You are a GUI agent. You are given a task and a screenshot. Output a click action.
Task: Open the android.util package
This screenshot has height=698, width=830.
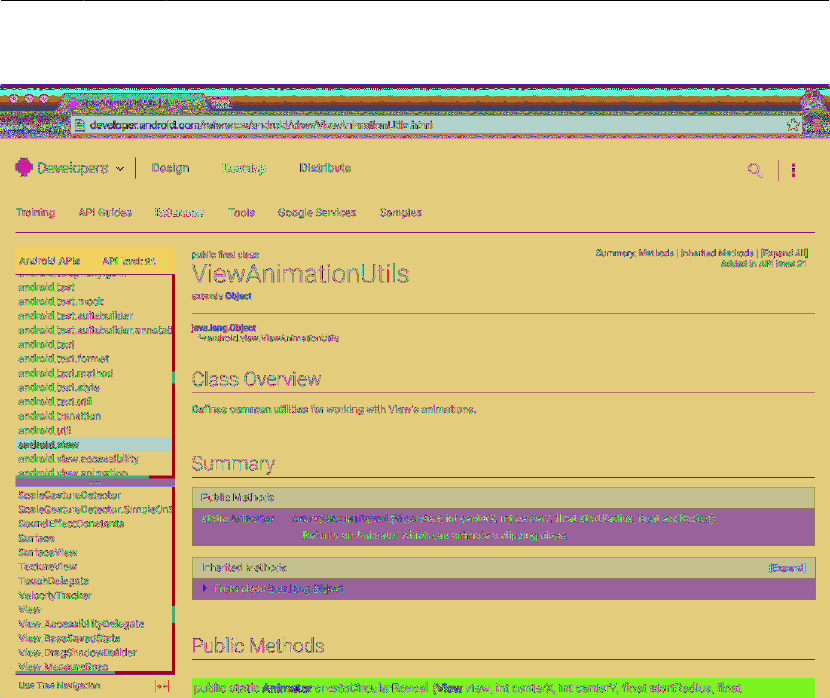44,430
